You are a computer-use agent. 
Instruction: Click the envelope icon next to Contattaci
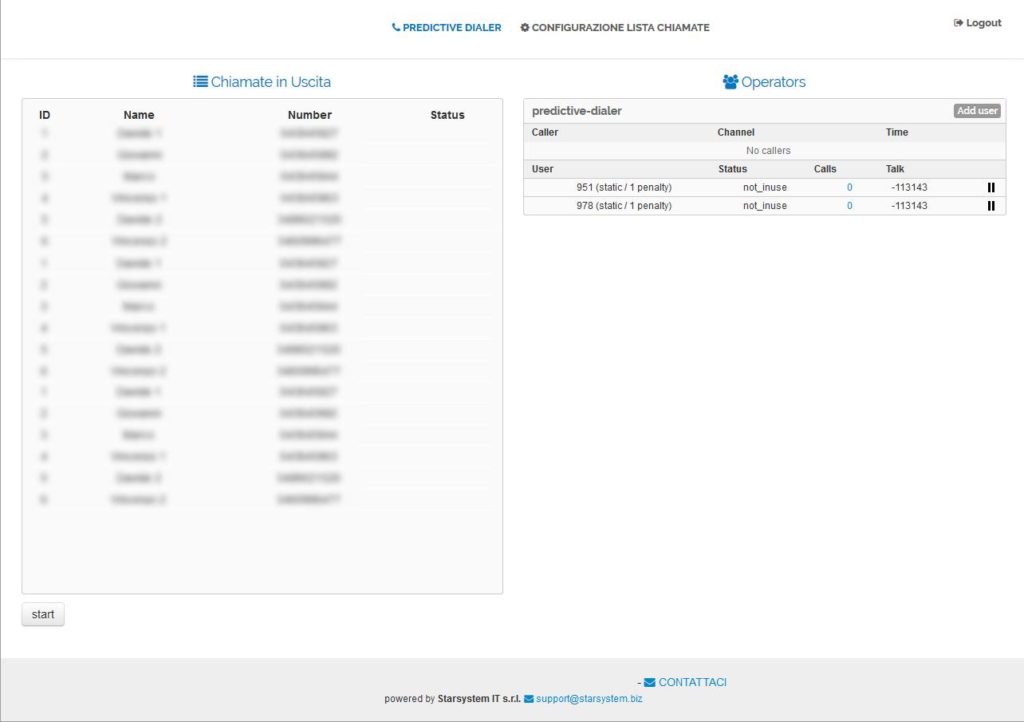pos(650,682)
